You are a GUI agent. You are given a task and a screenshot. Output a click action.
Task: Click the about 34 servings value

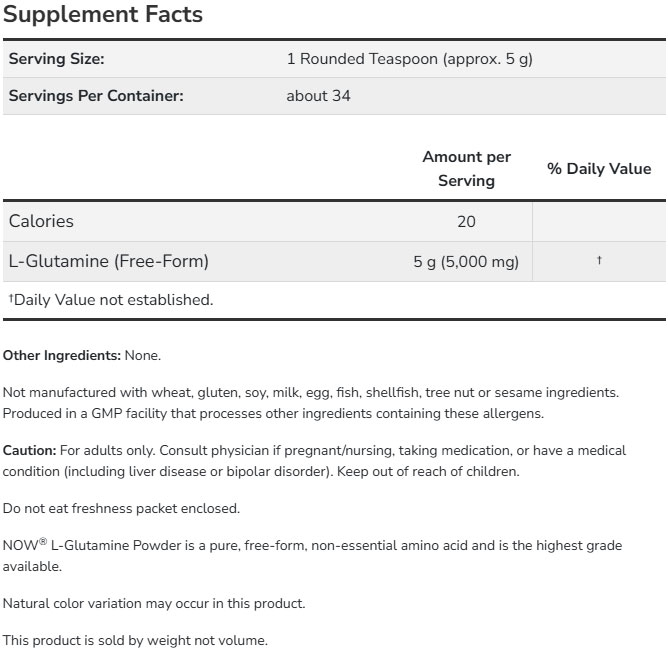(318, 96)
